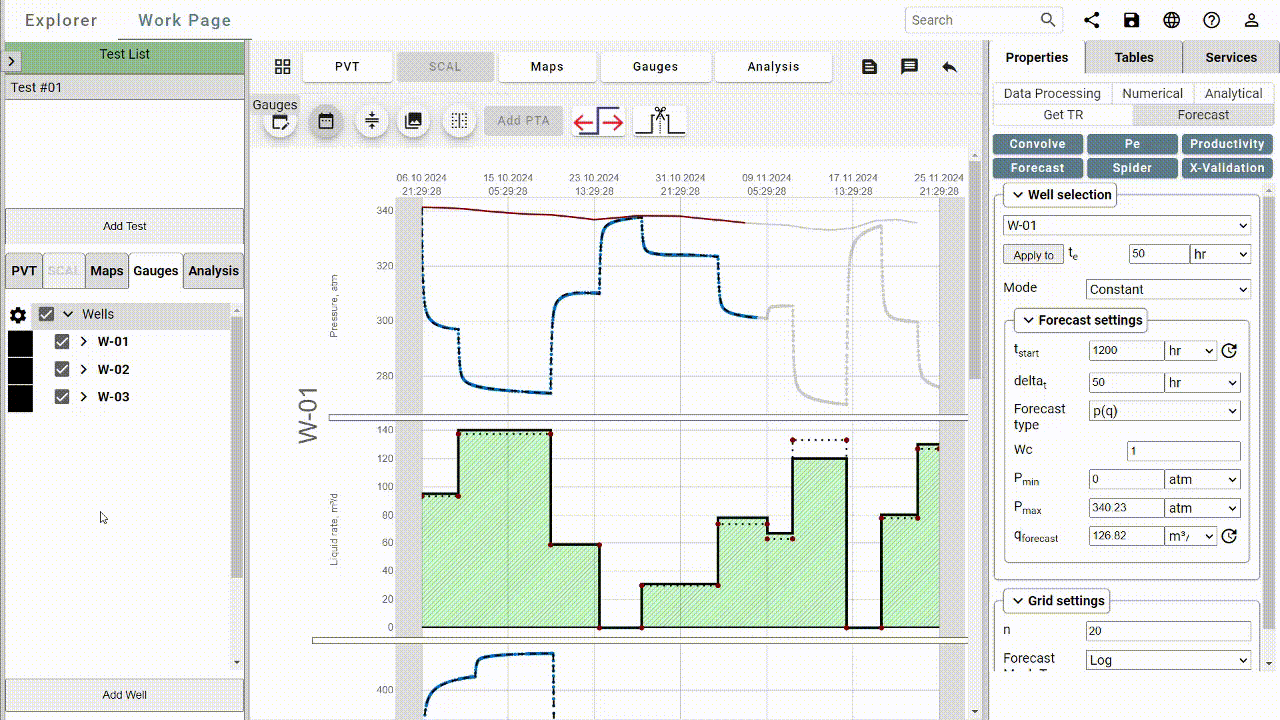The width and height of the screenshot is (1280, 720).
Task: Open the Log forecast mesh dropdown
Action: click(1168, 660)
